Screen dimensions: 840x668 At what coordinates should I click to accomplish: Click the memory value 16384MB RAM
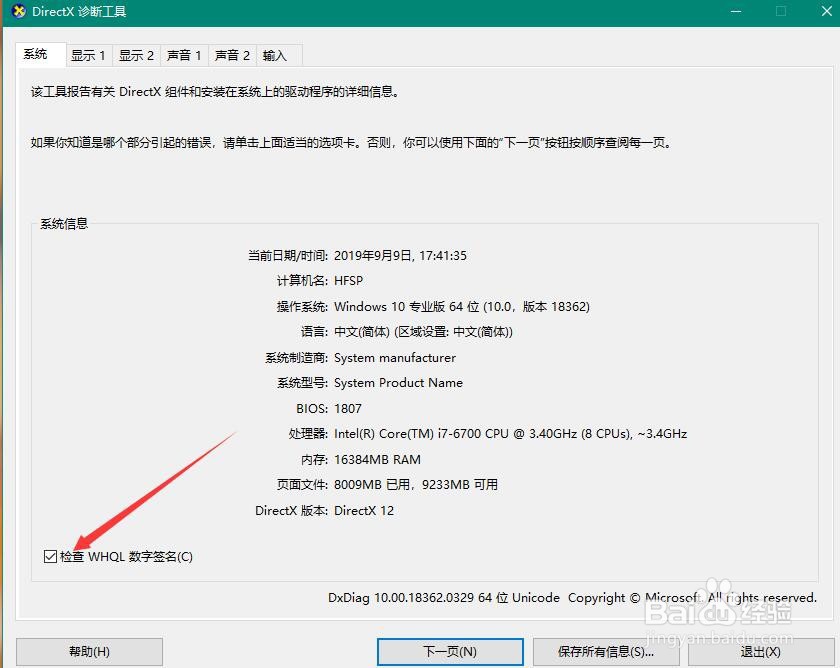pyautogui.click(x=377, y=460)
